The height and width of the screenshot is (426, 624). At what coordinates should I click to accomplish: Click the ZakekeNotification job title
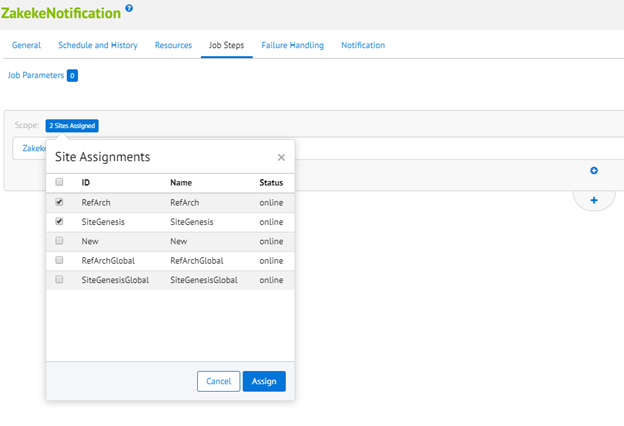point(61,13)
